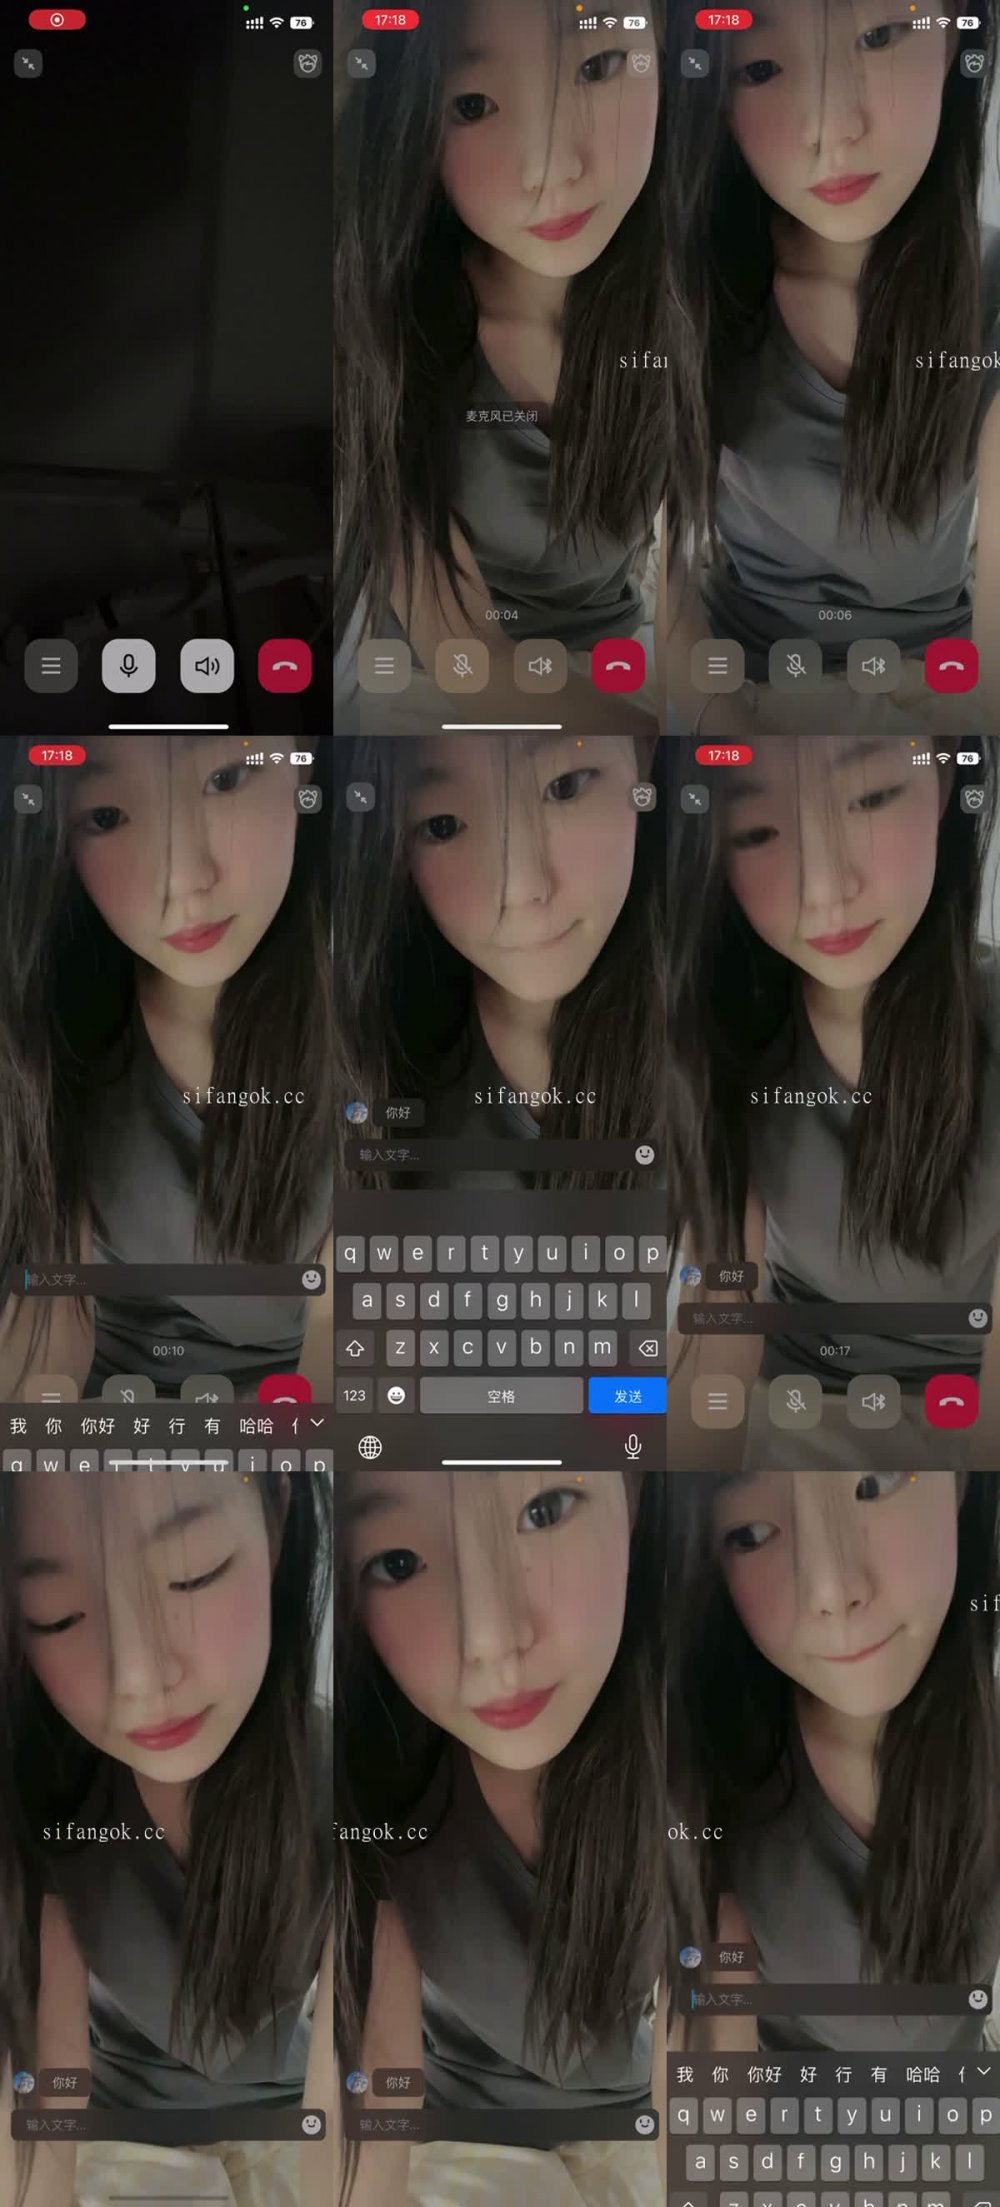
Task: Tap red recording indicator on dark screen
Action: point(57,20)
